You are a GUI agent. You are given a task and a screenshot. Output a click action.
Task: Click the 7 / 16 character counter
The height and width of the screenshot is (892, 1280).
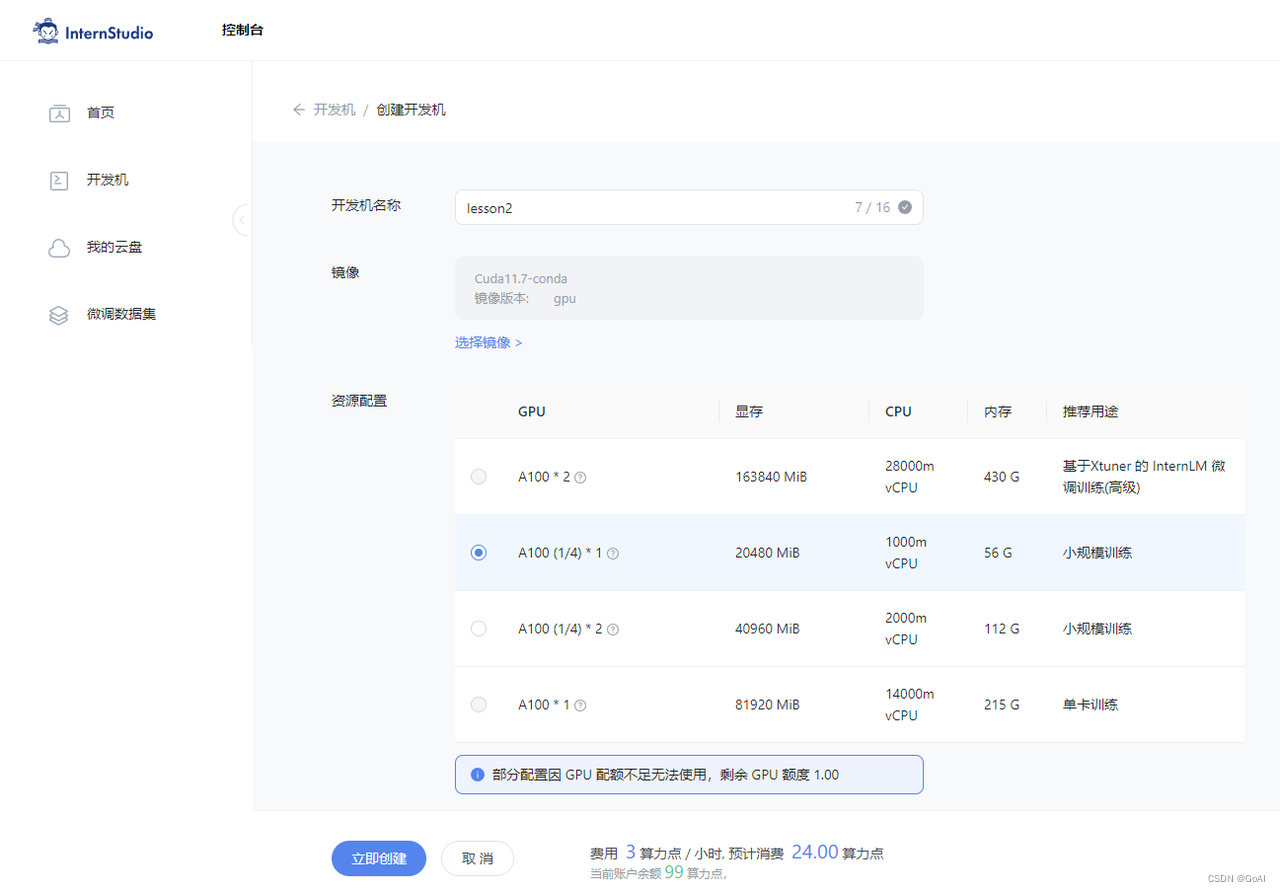pyautogui.click(x=872, y=207)
